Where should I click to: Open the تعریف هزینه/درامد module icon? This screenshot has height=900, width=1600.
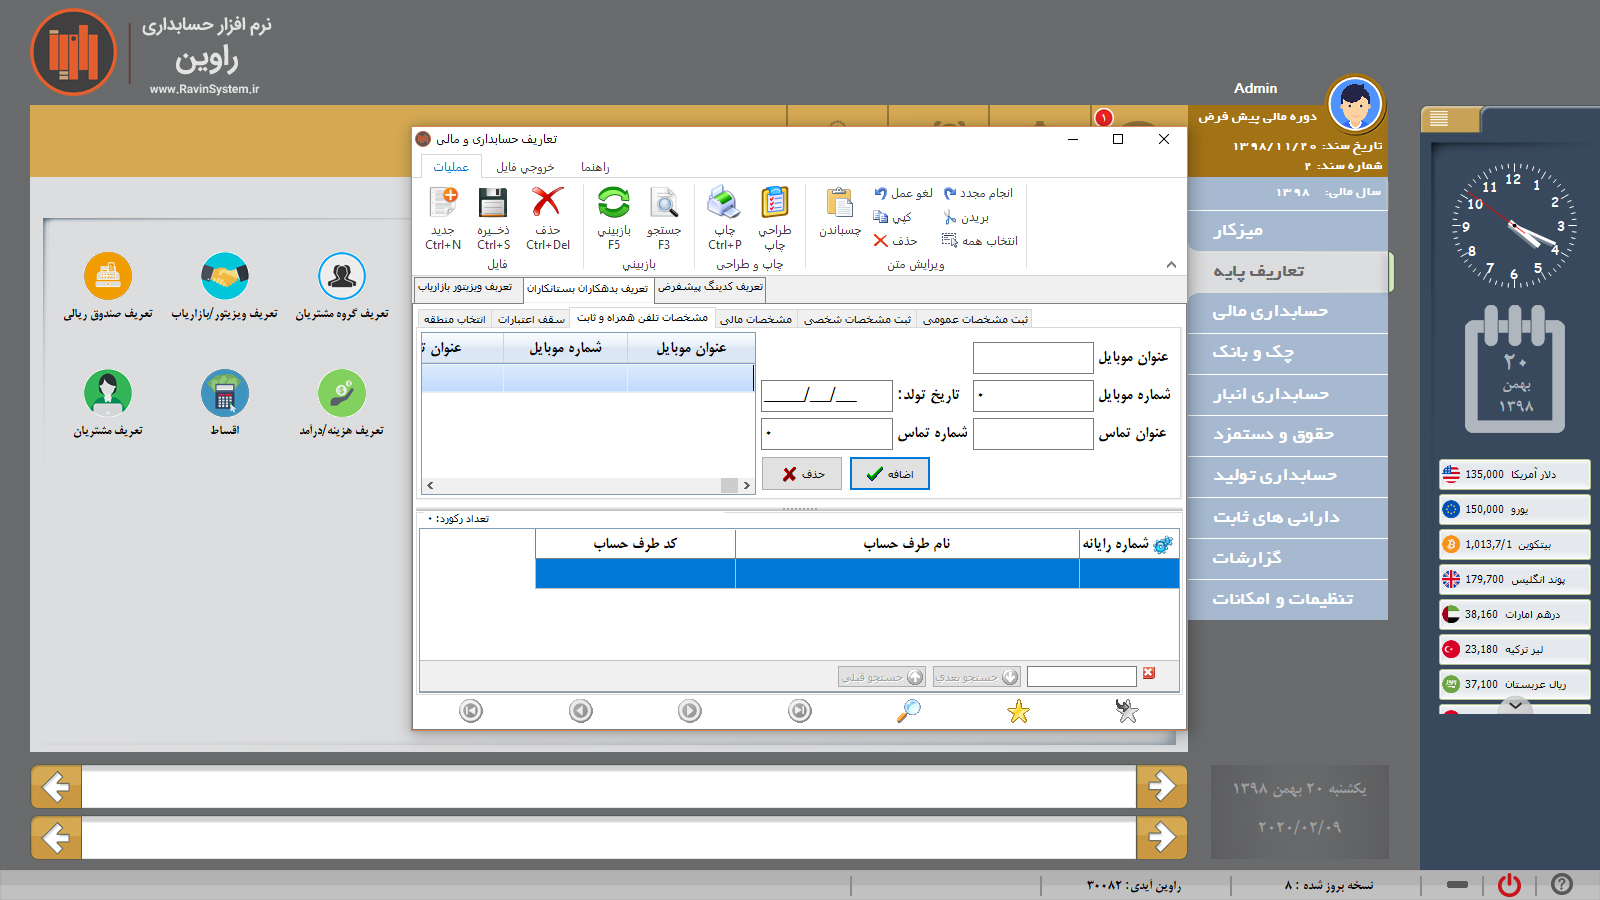(341, 395)
